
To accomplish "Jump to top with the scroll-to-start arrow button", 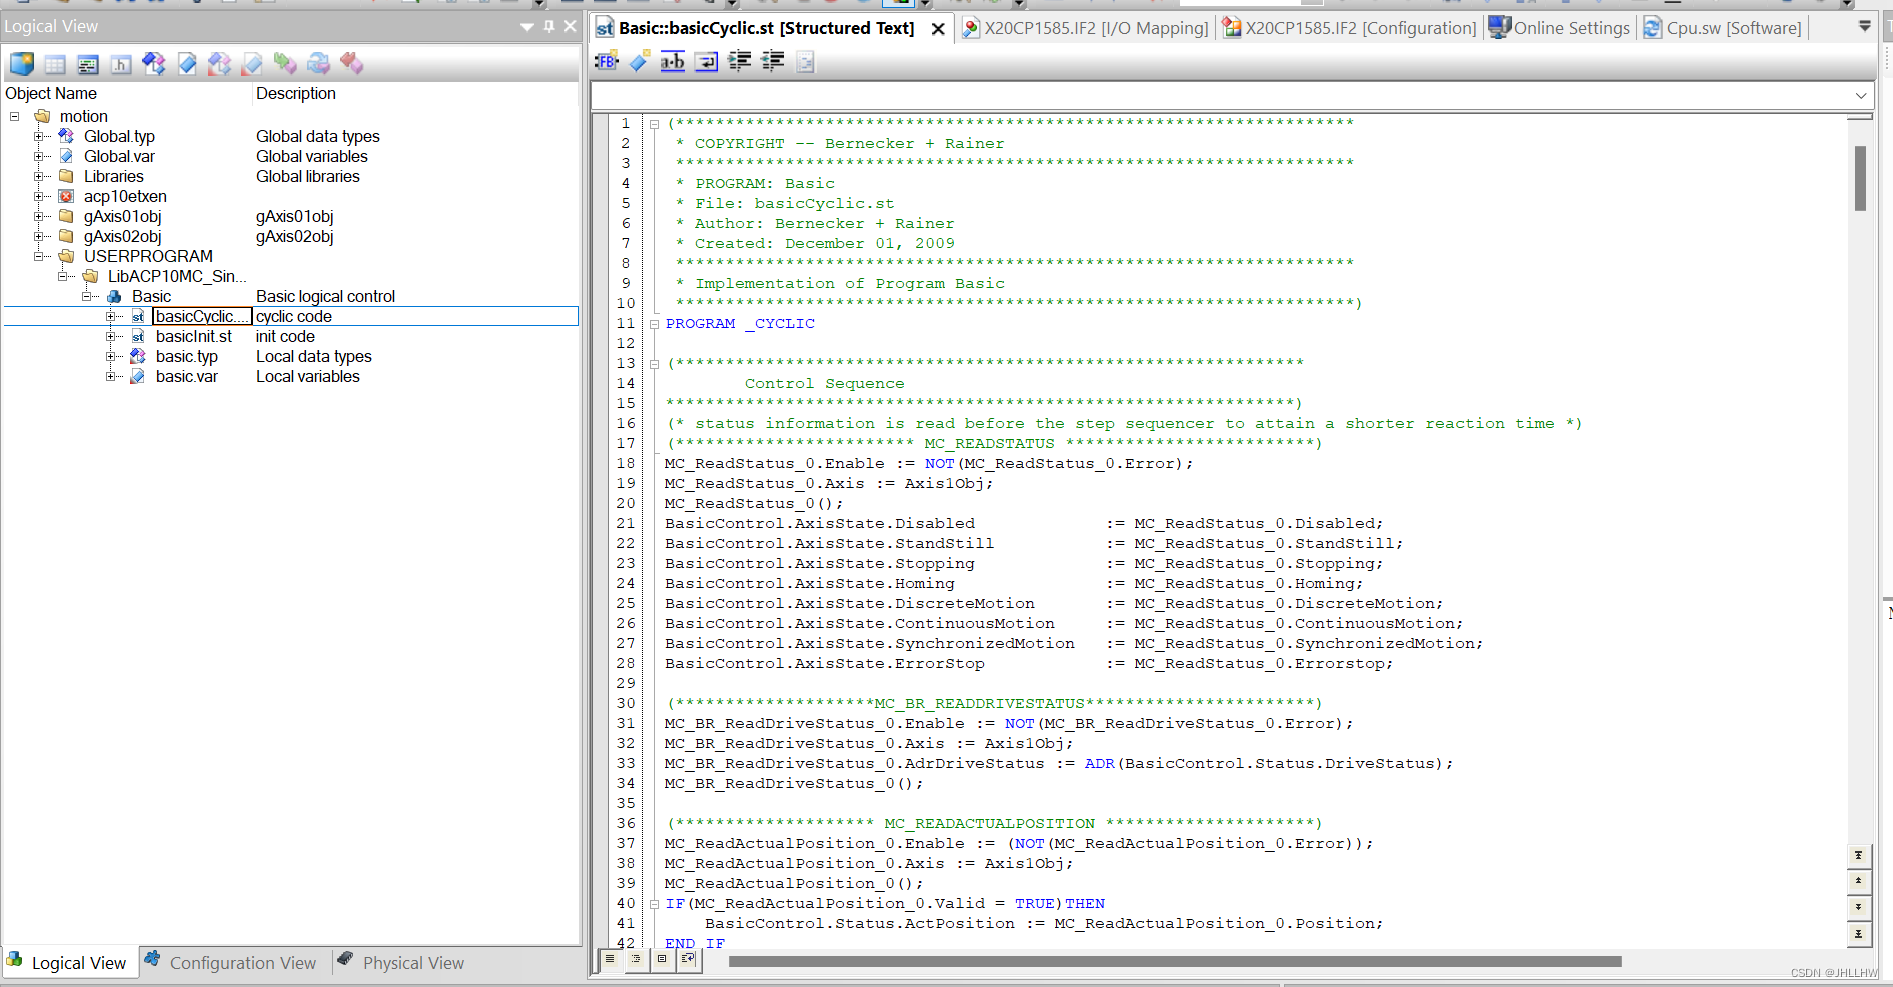I will [1858, 856].
